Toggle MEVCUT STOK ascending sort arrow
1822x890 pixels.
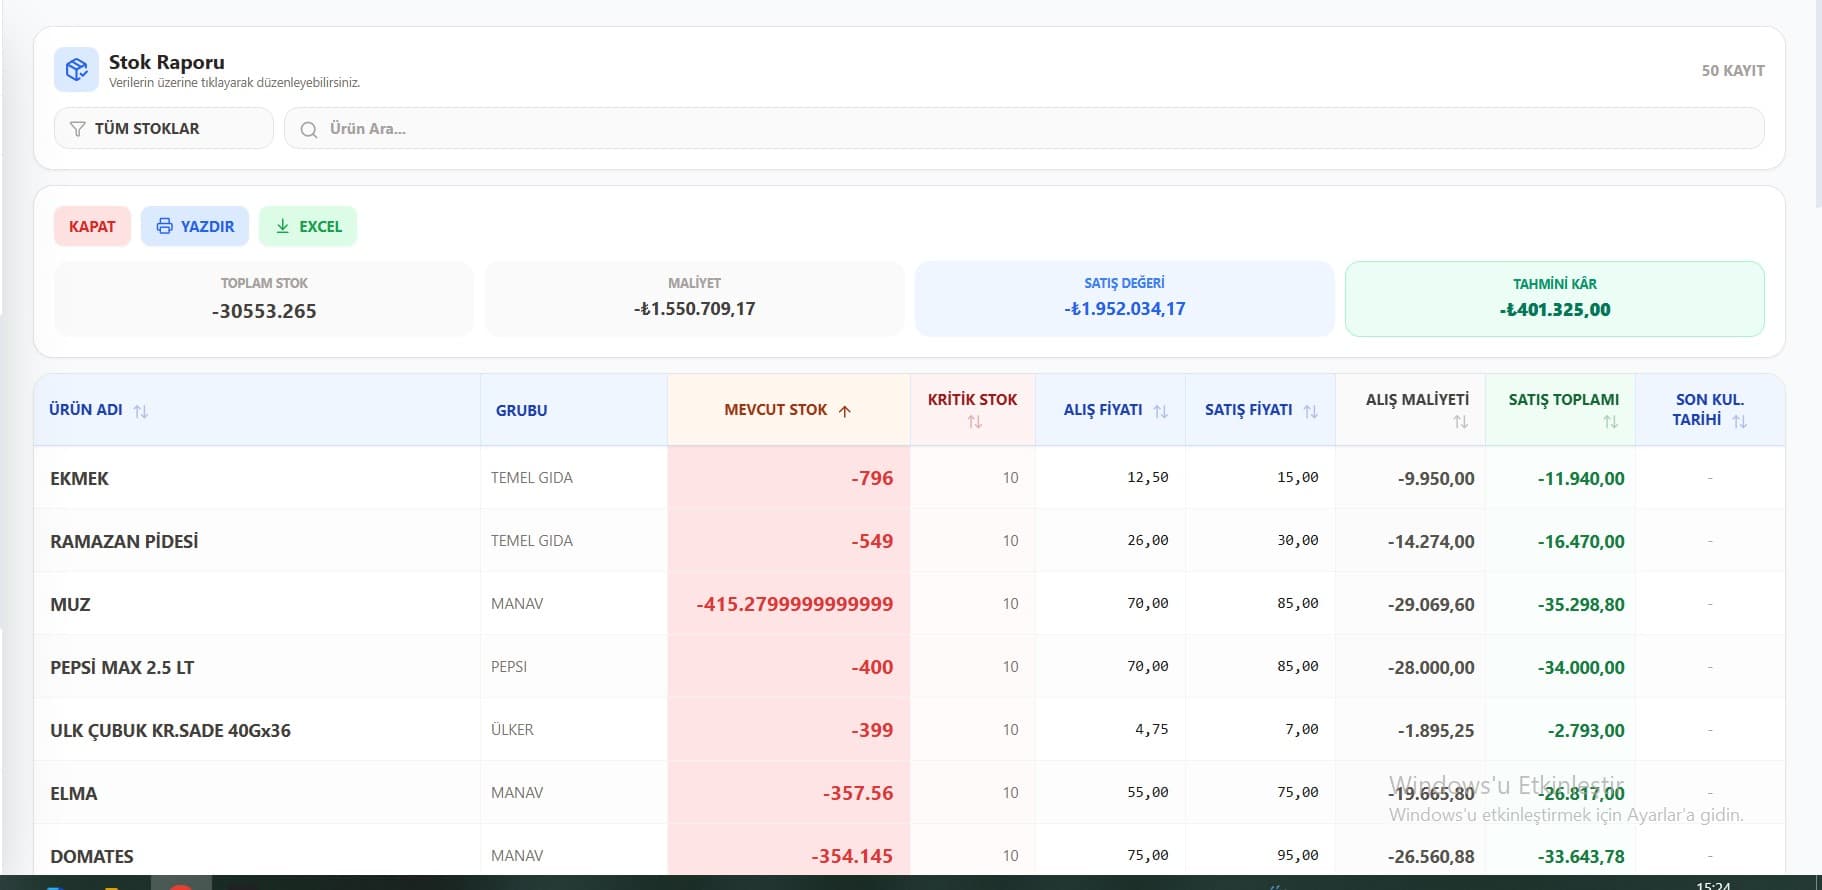845,411
